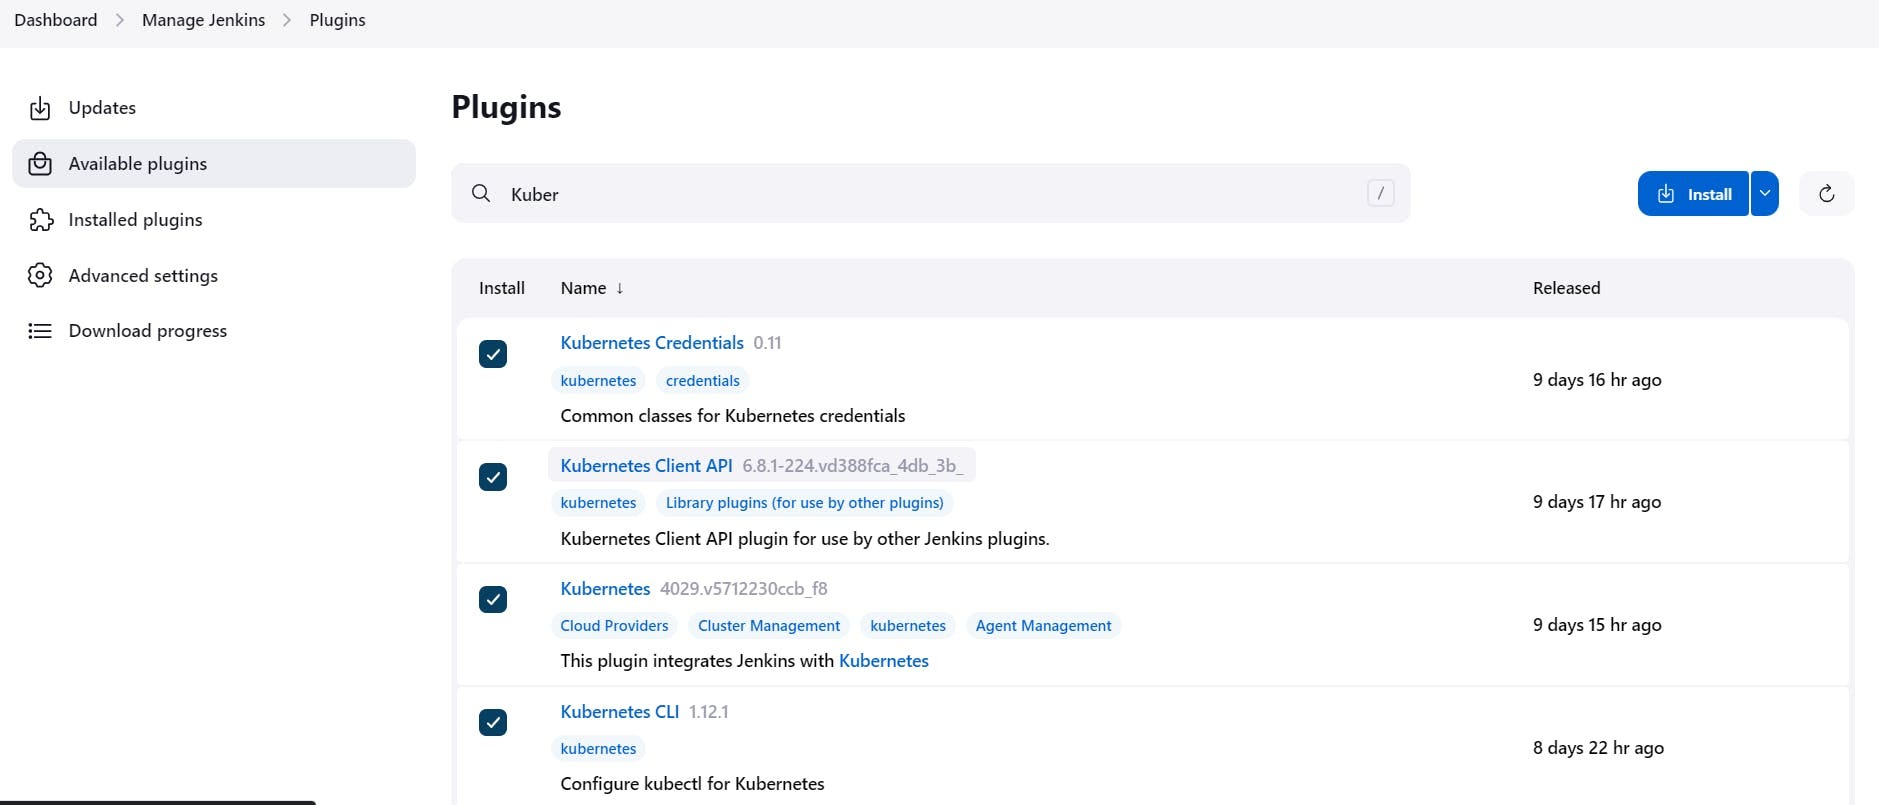The width and height of the screenshot is (1879, 805).
Task: Open the Kubernetes Credentials plugin link
Action: pos(652,343)
